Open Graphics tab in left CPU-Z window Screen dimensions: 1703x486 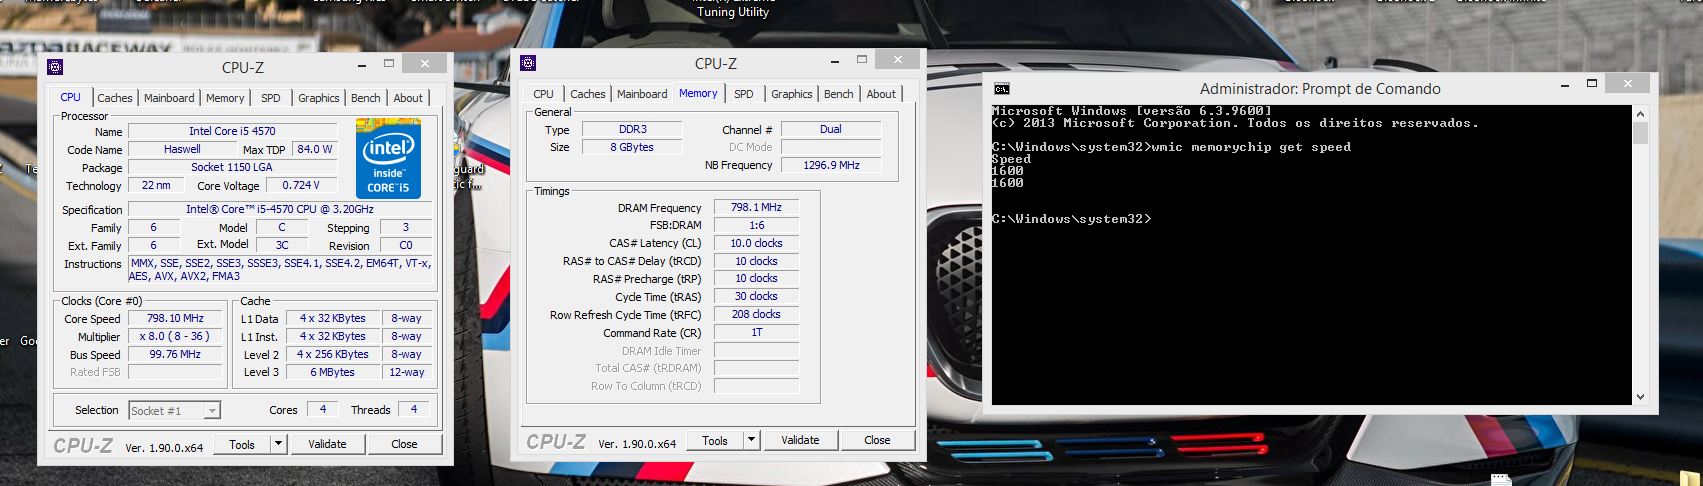(x=319, y=98)
